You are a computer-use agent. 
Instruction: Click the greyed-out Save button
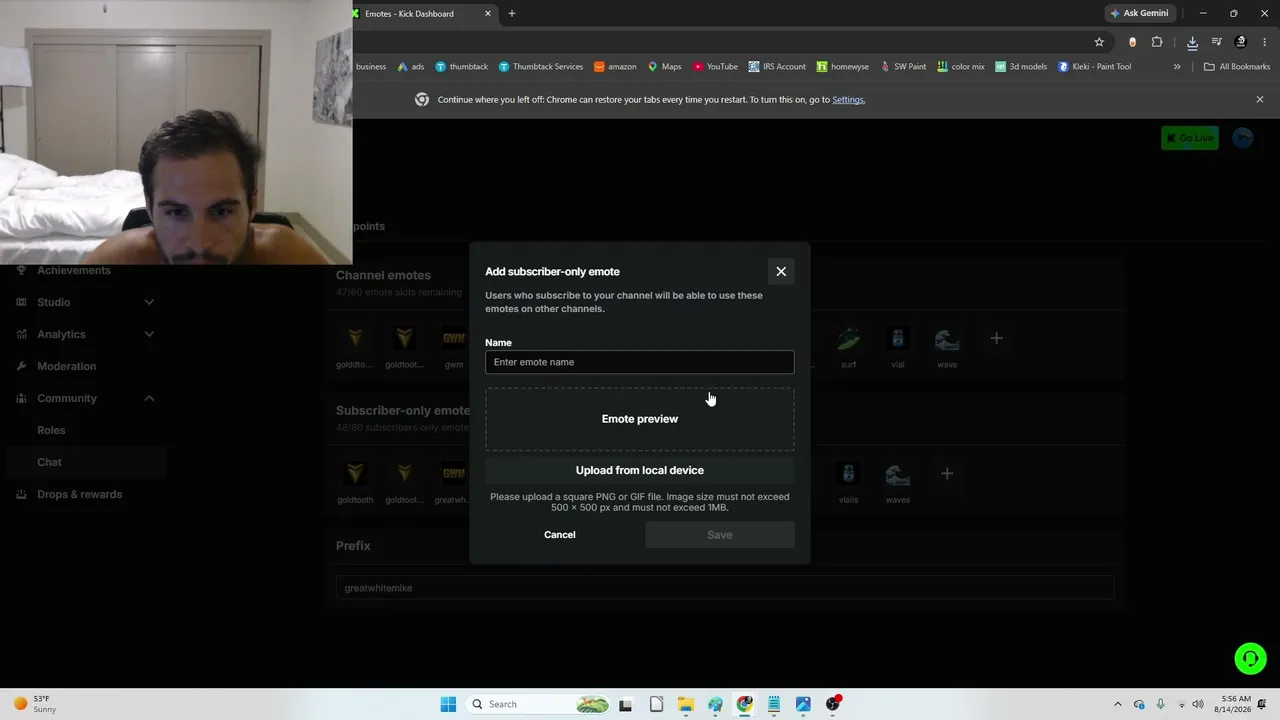(720, 534)
